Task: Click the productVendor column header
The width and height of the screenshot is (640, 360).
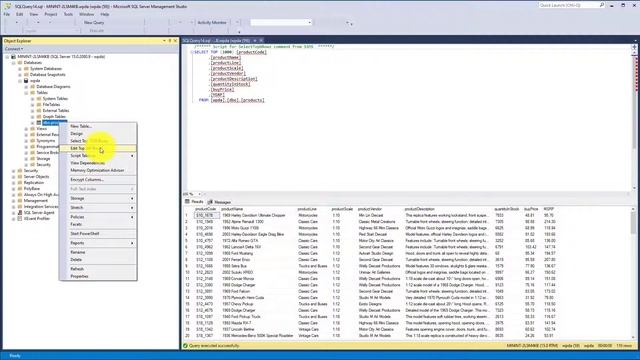Action: click(x=370, y=209)
